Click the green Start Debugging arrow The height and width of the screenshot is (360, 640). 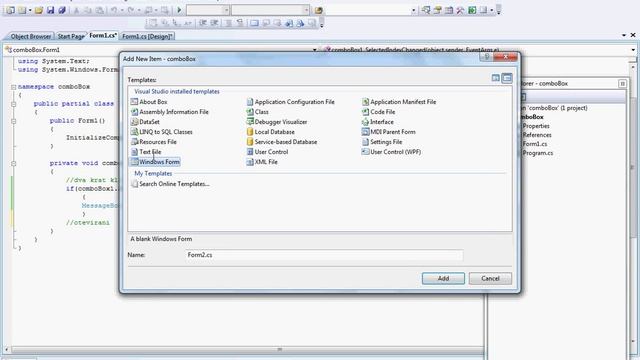[x=179, y=10]
